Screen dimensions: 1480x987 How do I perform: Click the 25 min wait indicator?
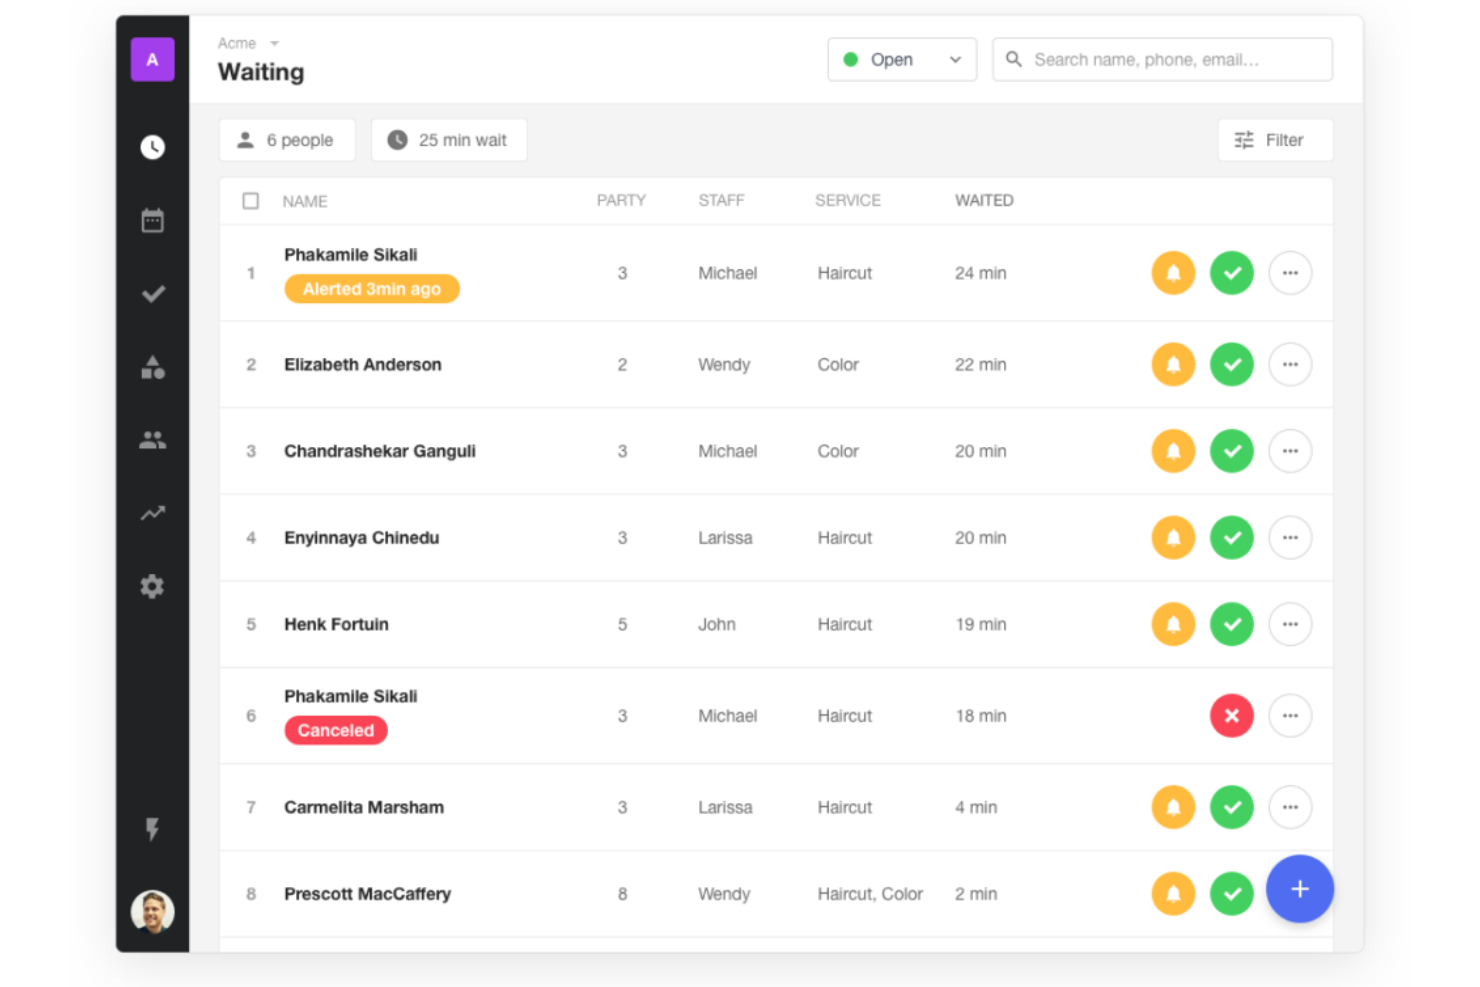448,139
